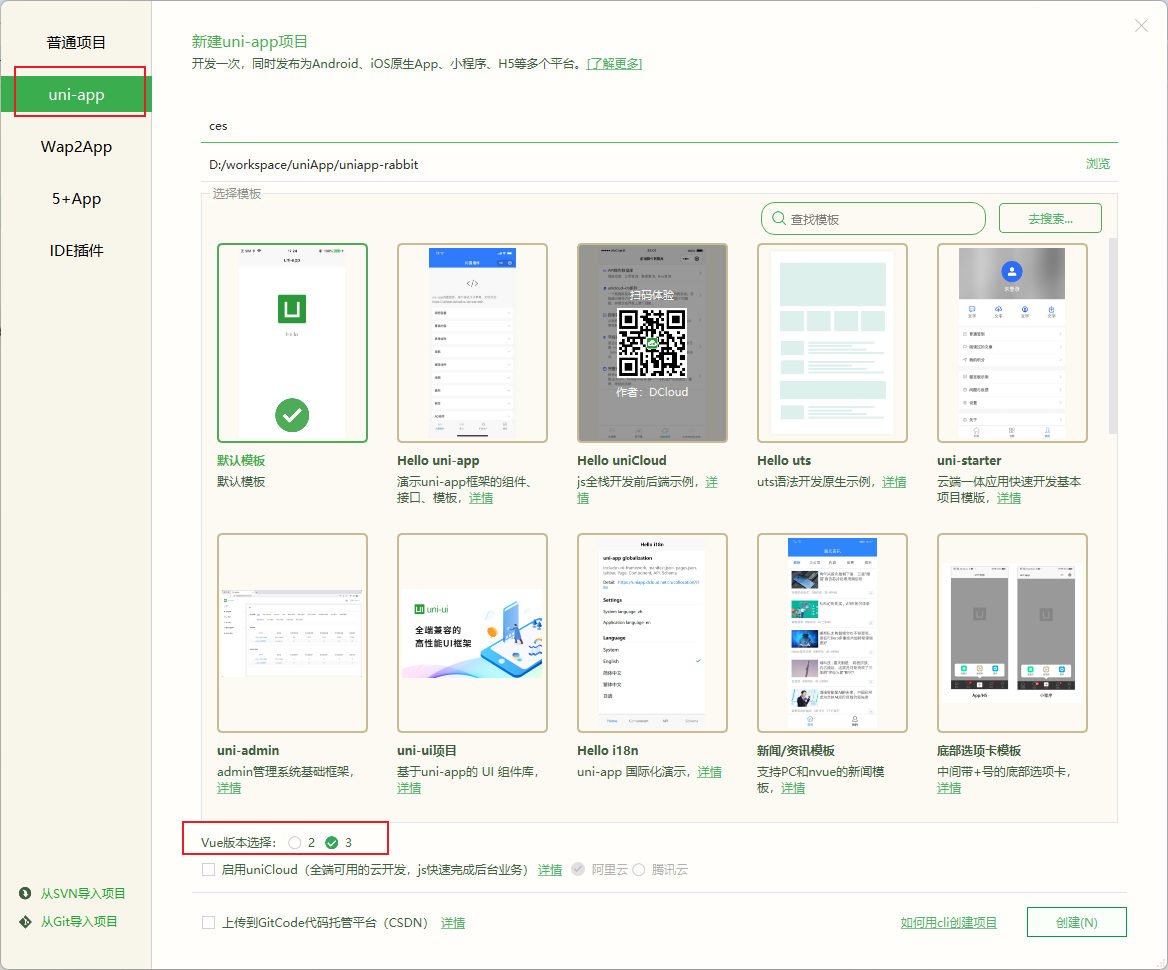Click the SVN import icon
Screen dimensions: 1168x970
tap(25, 893)
